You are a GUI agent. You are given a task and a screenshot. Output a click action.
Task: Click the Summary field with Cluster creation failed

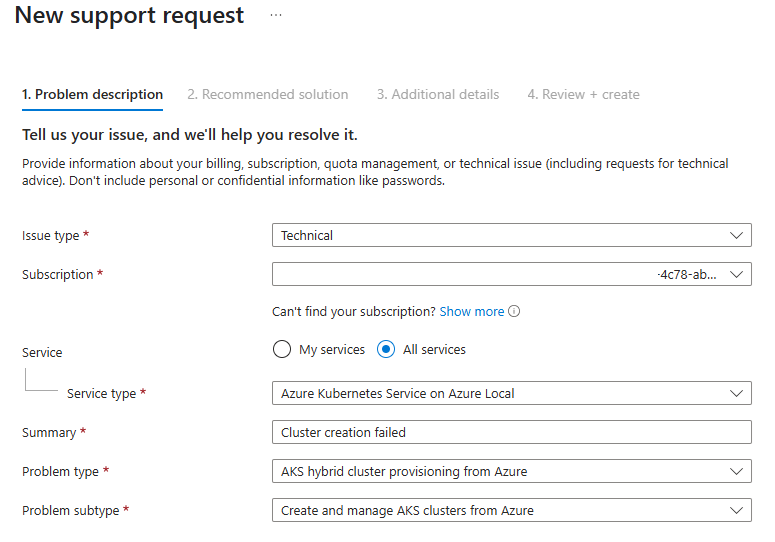(512, 432)
